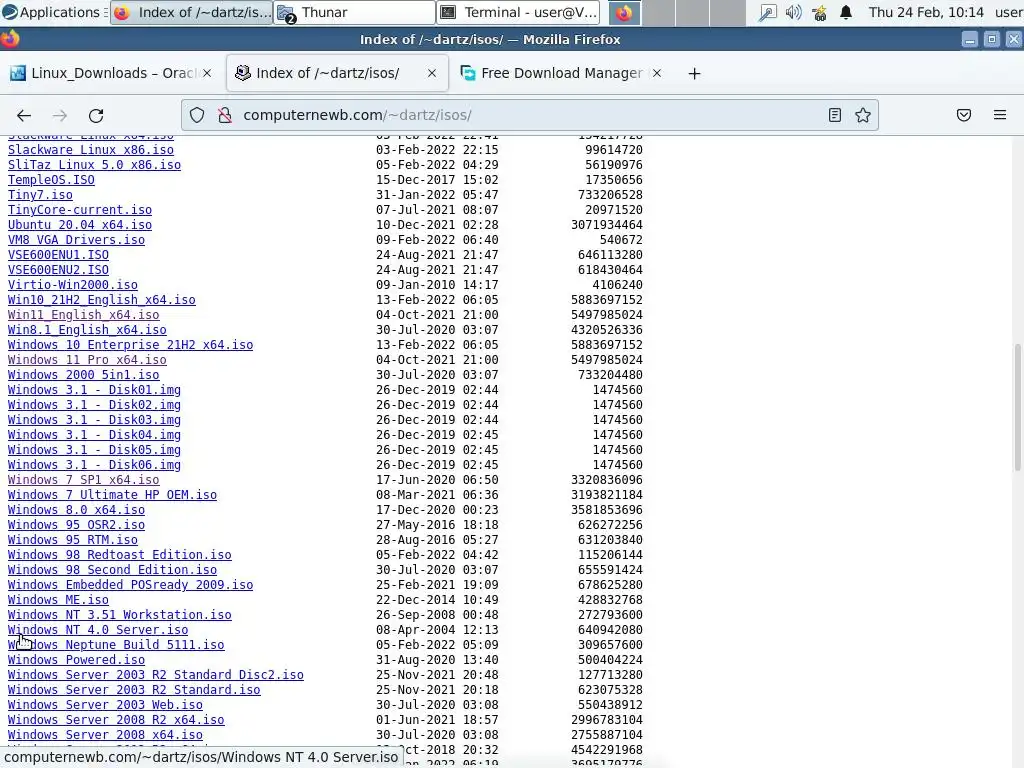This screenshot has width=1024, height=768.
Task: Download Windows_98_Redtoast_Edition.iso
Action: [x=120, y=556]
